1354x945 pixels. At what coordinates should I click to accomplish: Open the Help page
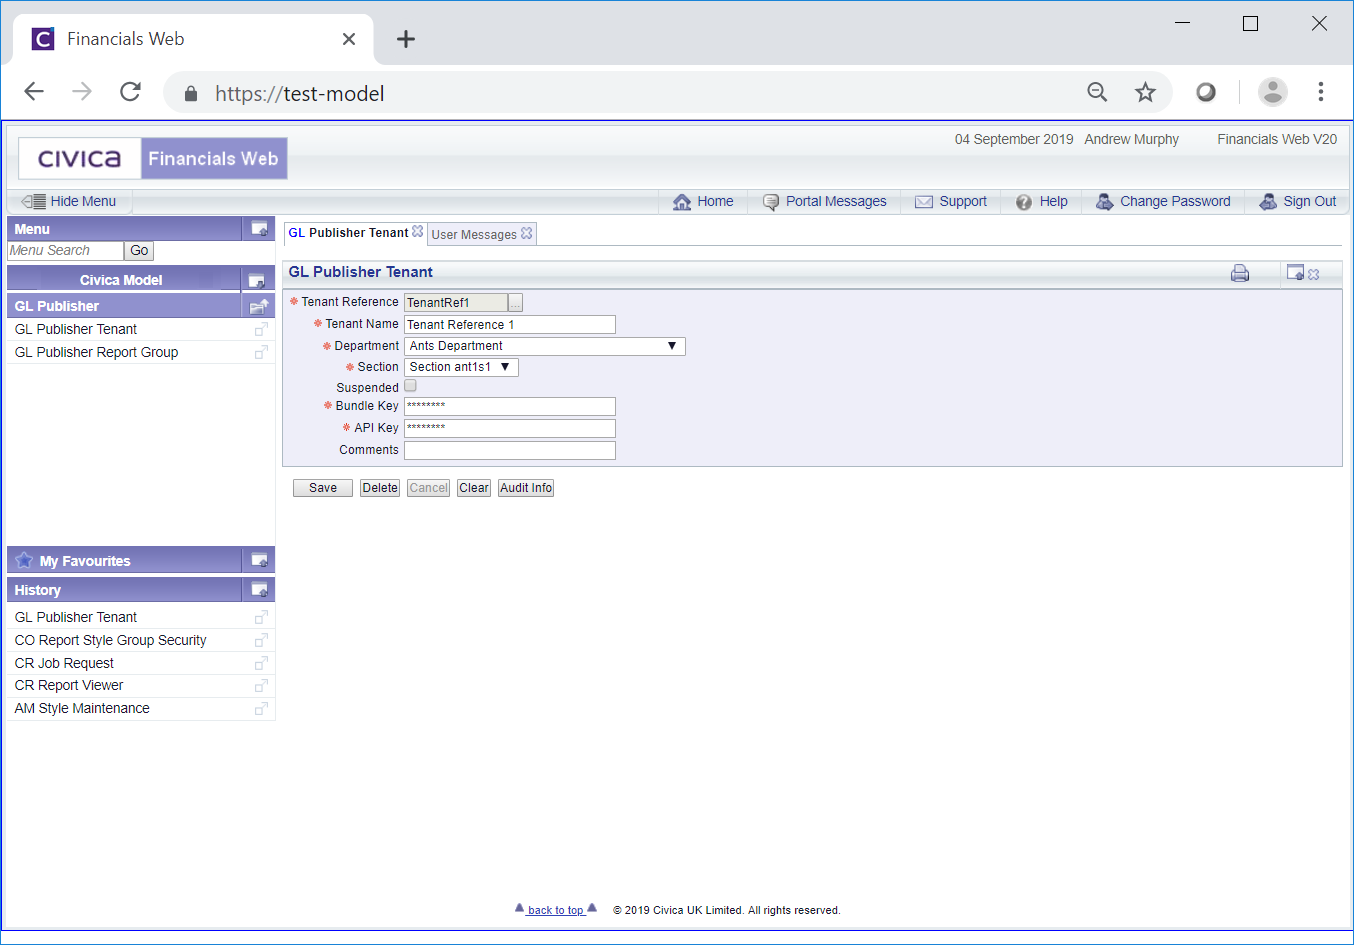coord(1042,202)
